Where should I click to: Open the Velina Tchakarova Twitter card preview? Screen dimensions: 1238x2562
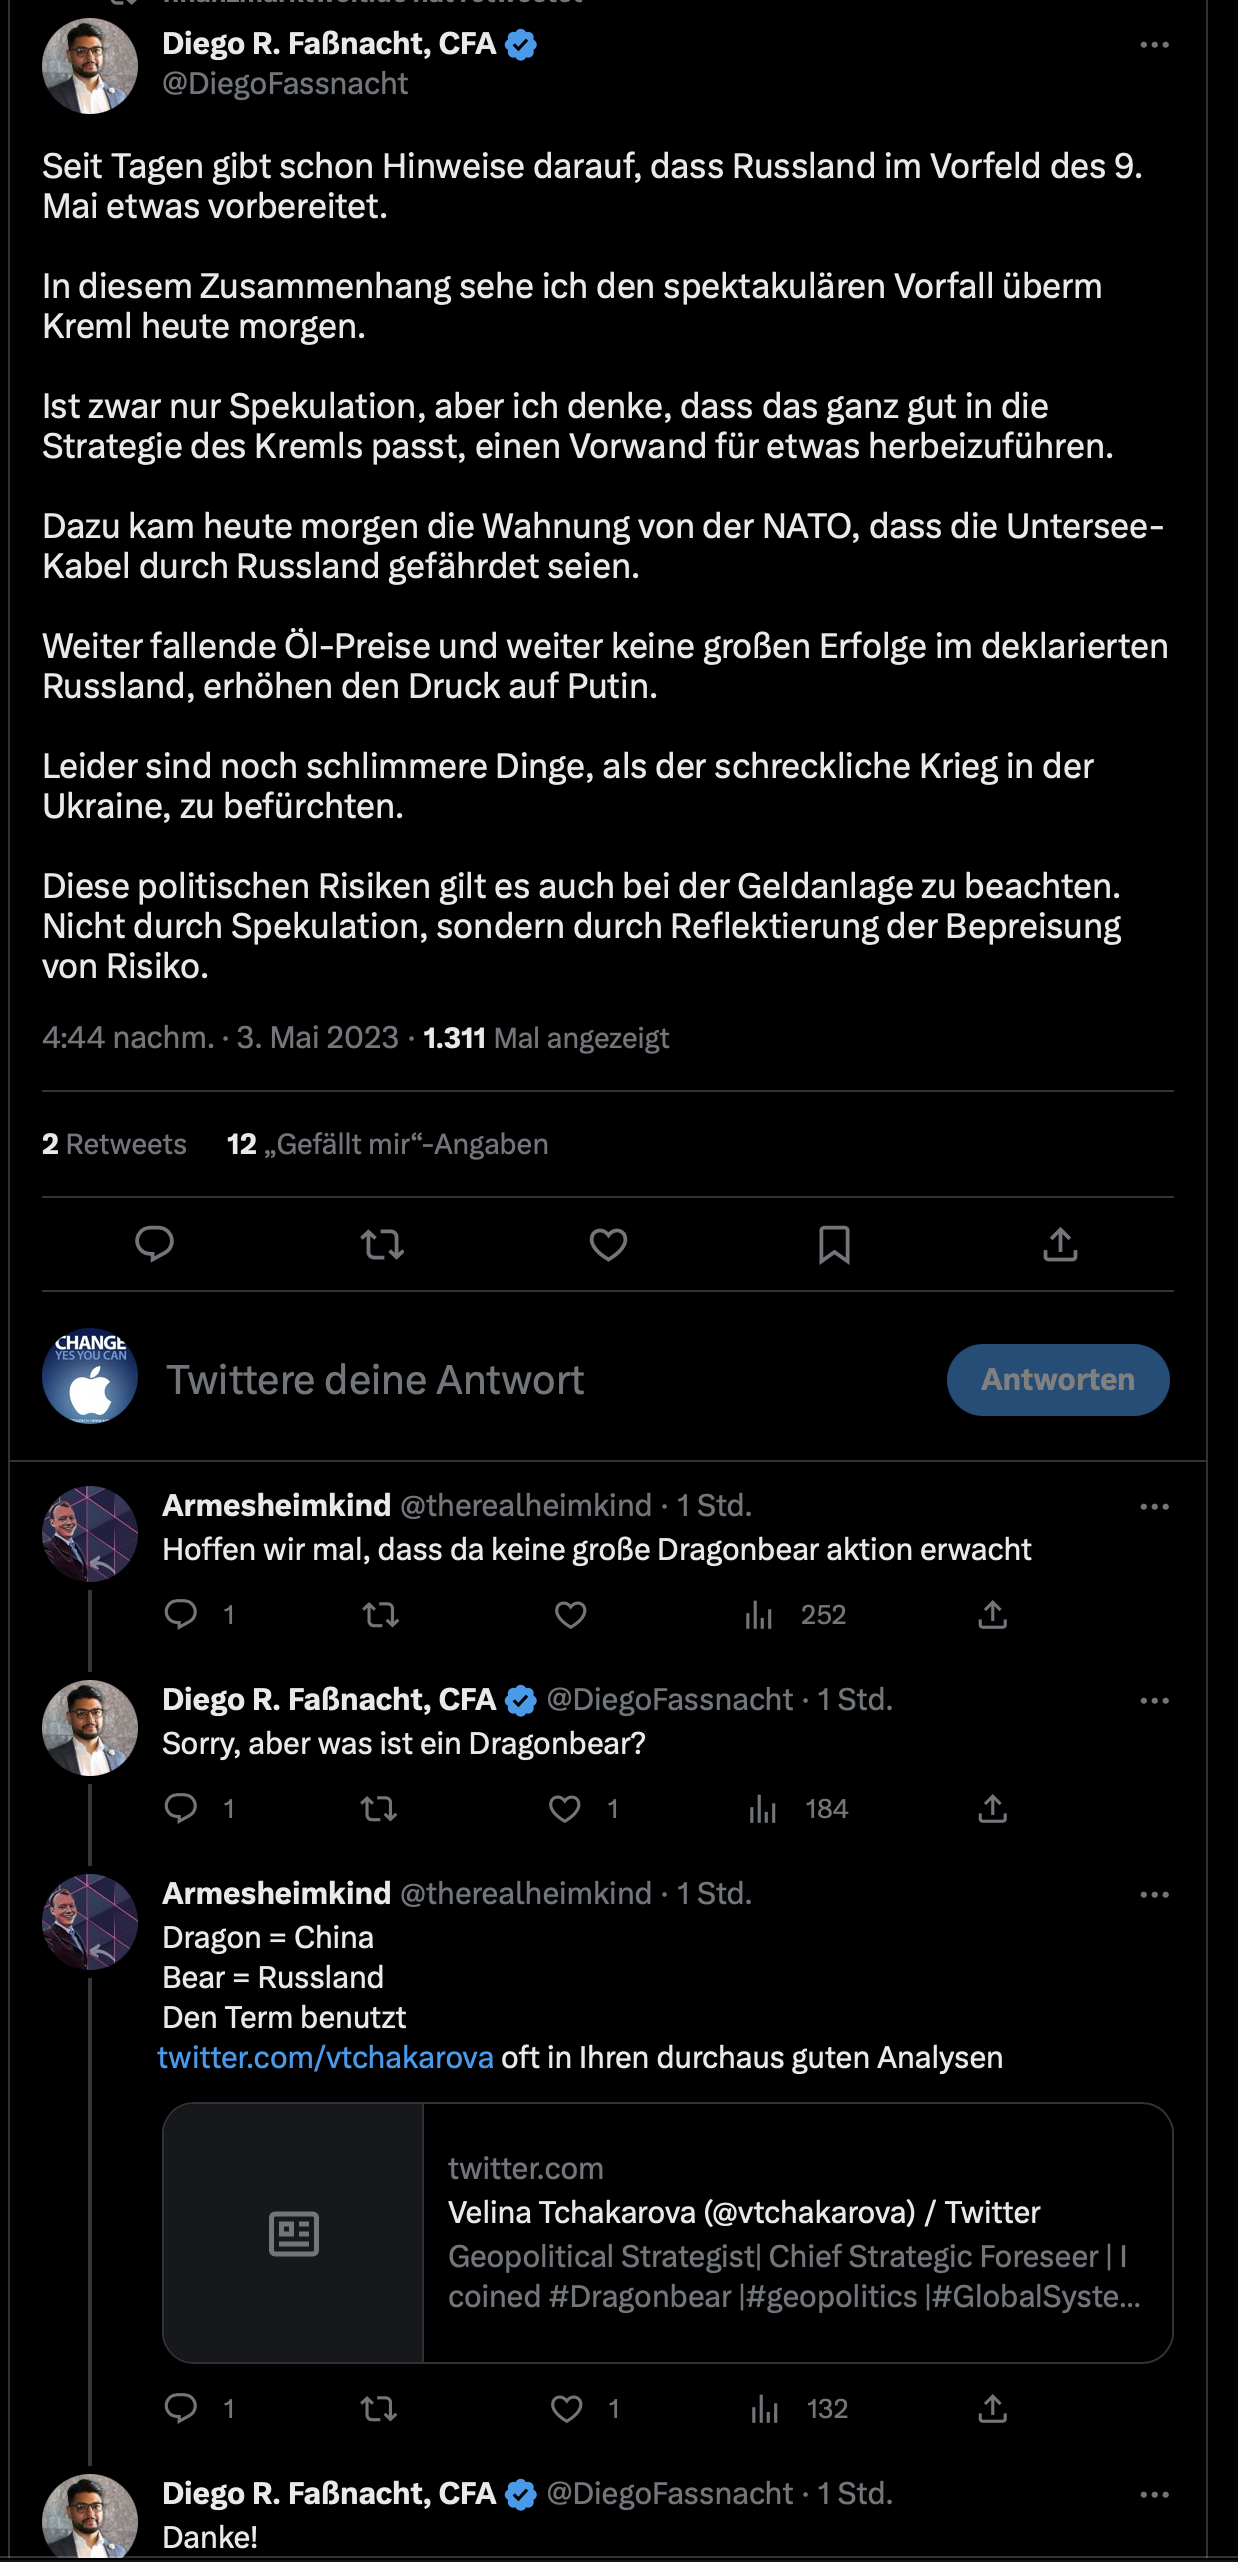click(667, 2232)
